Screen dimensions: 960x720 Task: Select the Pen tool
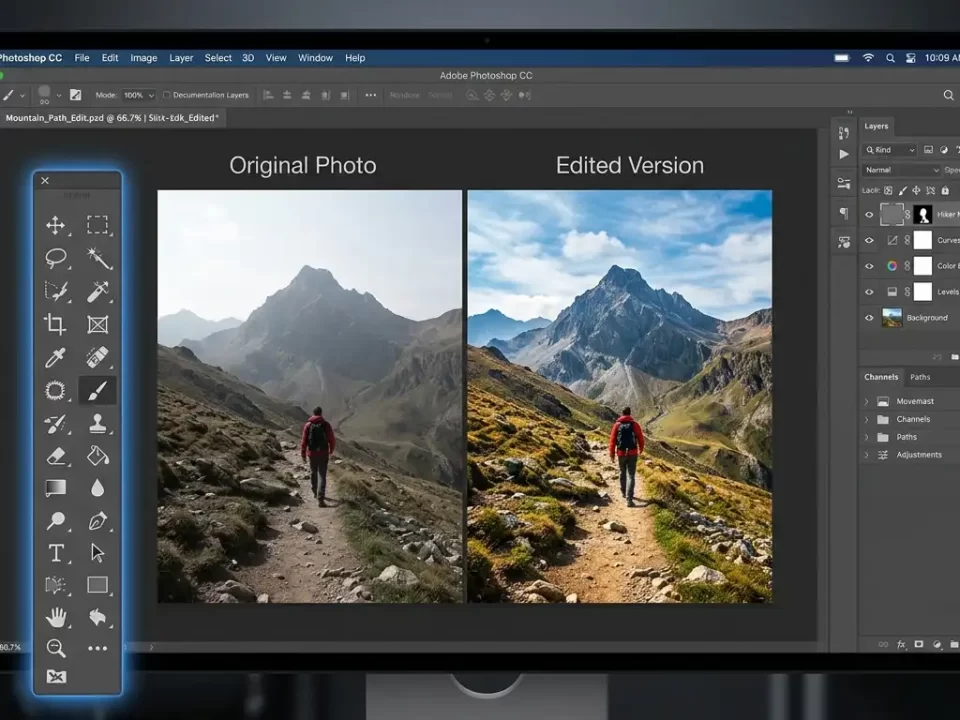coord(97,521)
